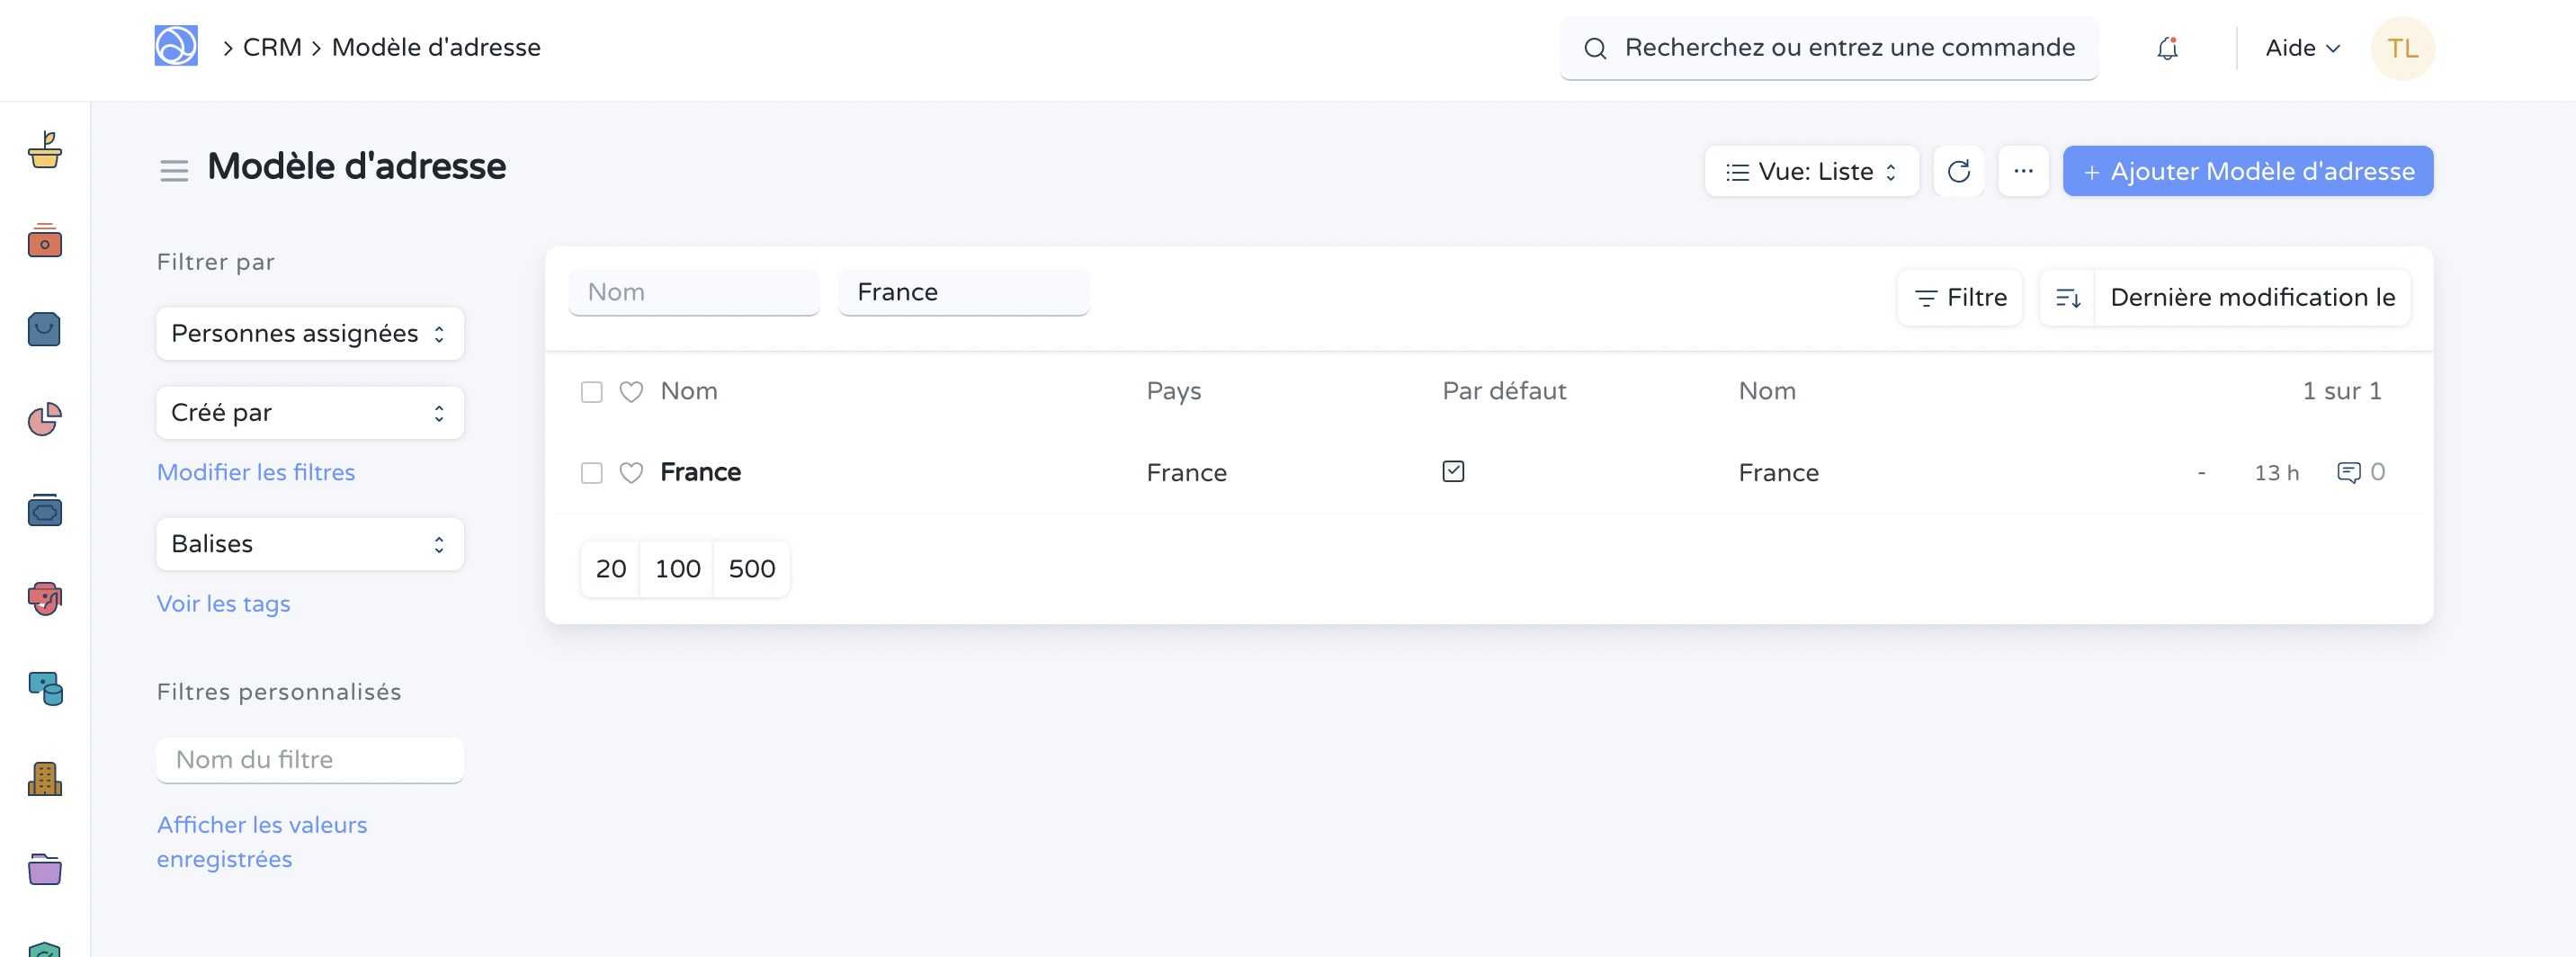The width and height of the screenshot is (2576, 957).
Task: Open the pie chart sidebar icon
Action: pos(45,419)
